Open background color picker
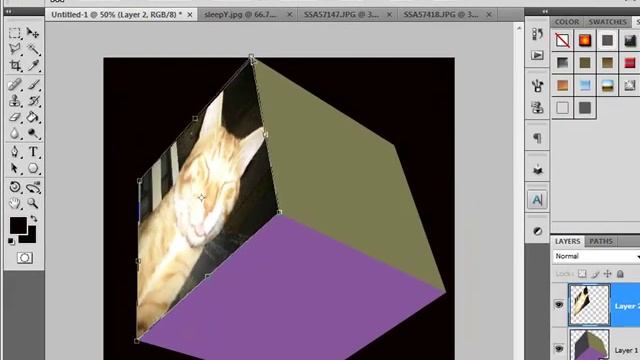 click(31, 238)
